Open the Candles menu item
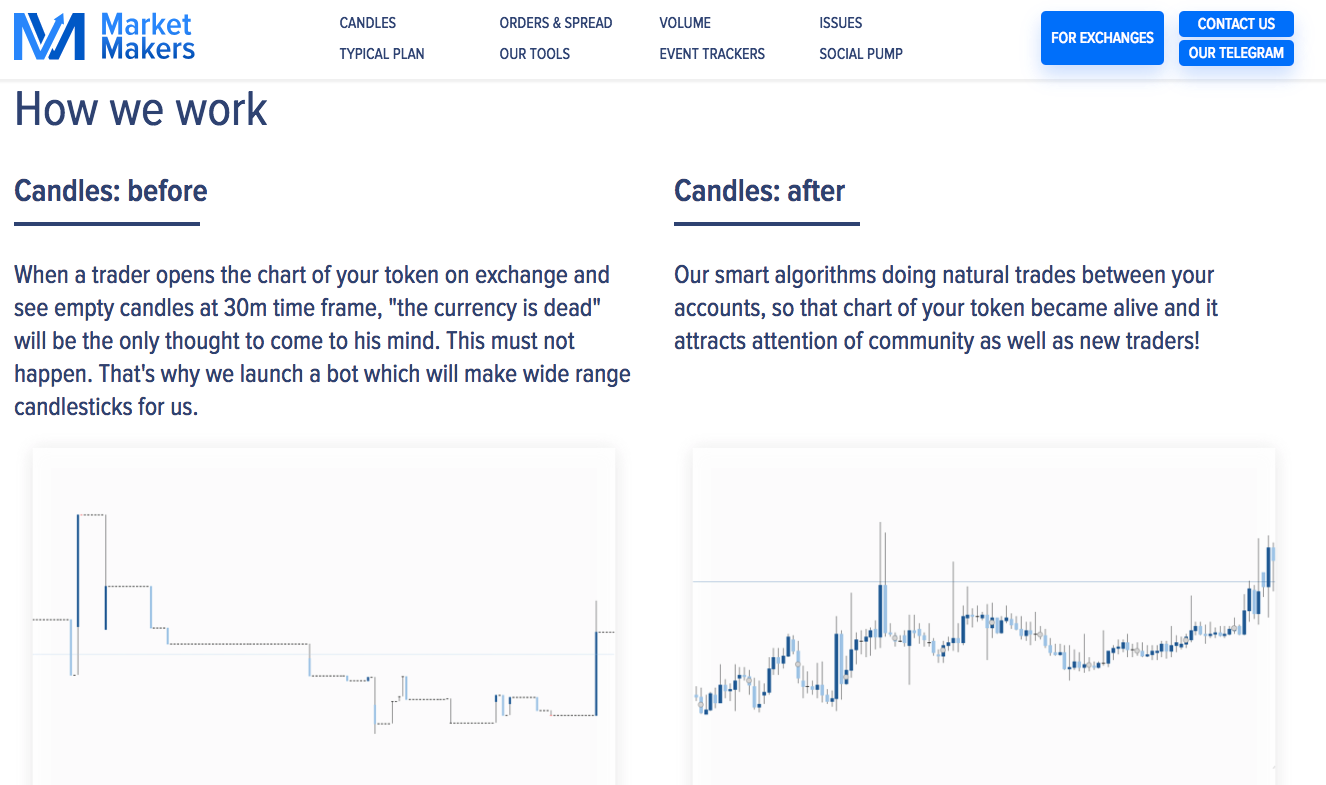Viewport: 1326px width, 785px height. [367, 23]
